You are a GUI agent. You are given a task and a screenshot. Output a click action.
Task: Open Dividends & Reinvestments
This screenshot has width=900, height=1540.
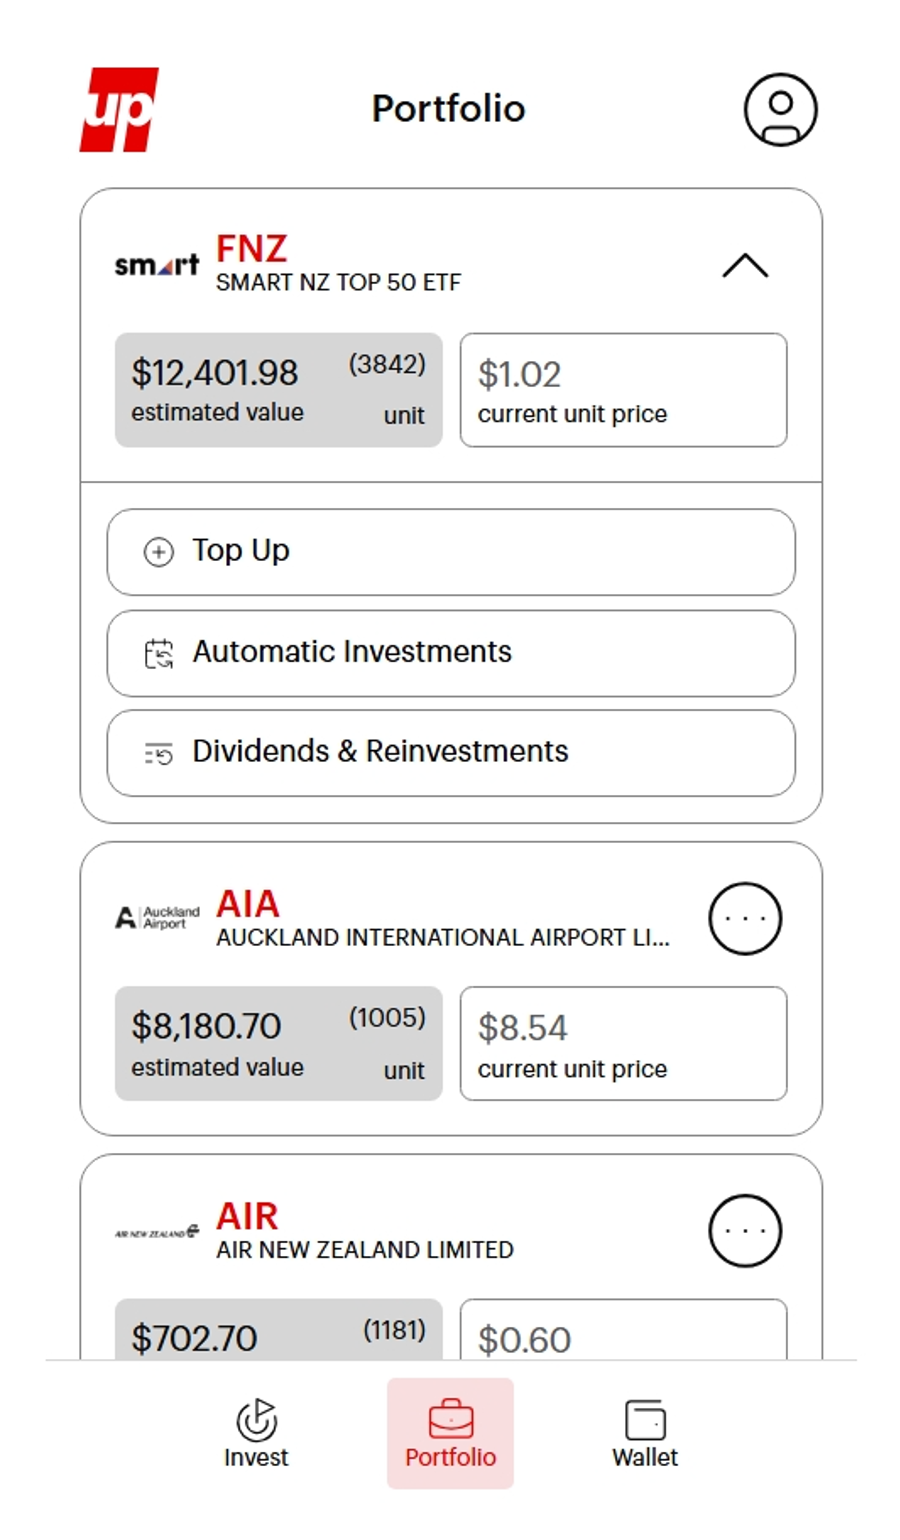click(451, 753)
